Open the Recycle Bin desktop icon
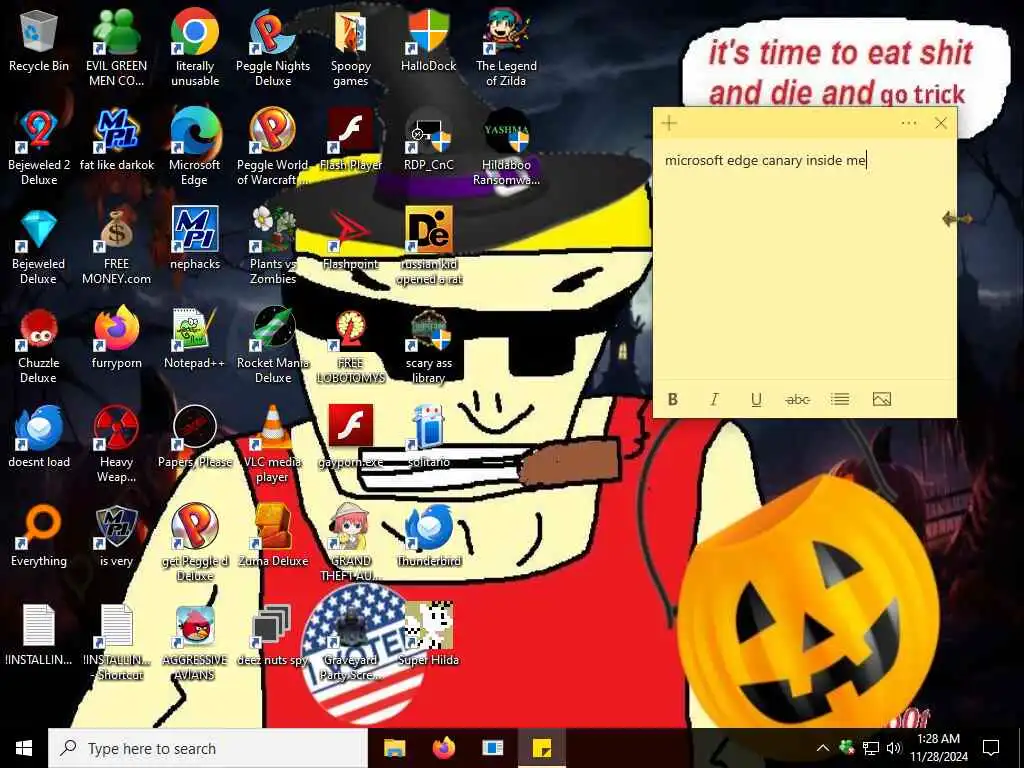This screenshot has width=1024, height=768. coord(39,40)
